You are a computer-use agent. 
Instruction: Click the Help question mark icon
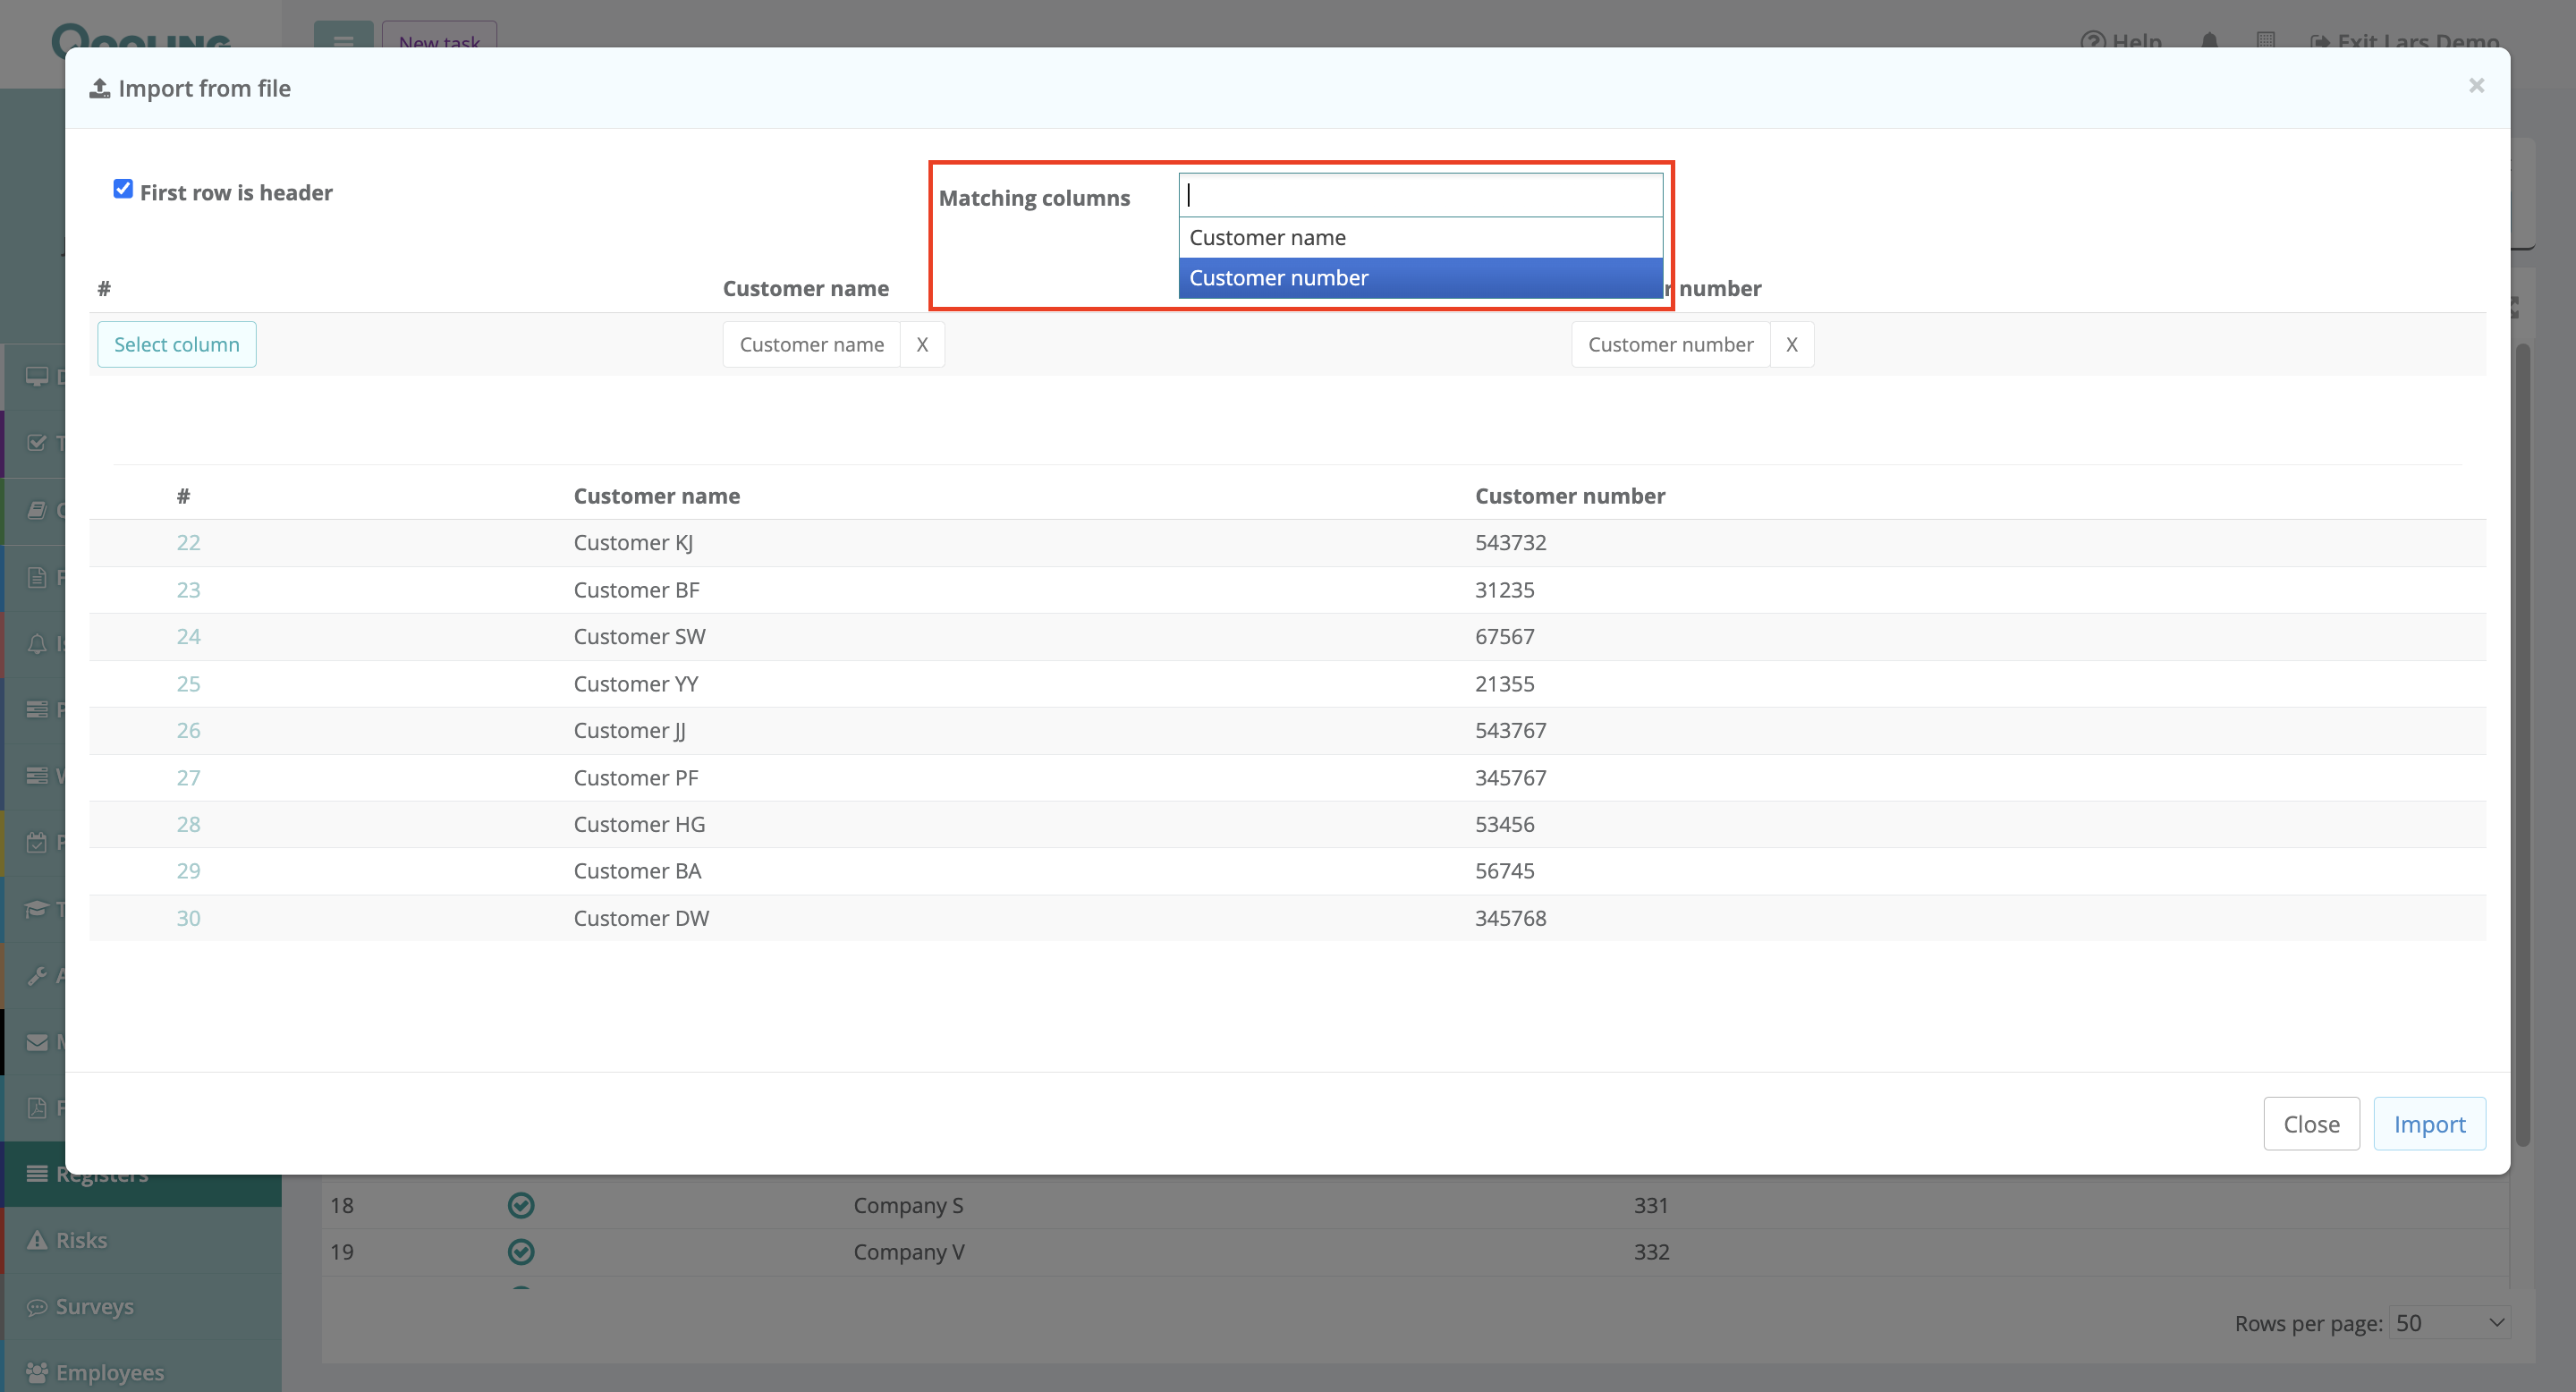pos(2092,41)
